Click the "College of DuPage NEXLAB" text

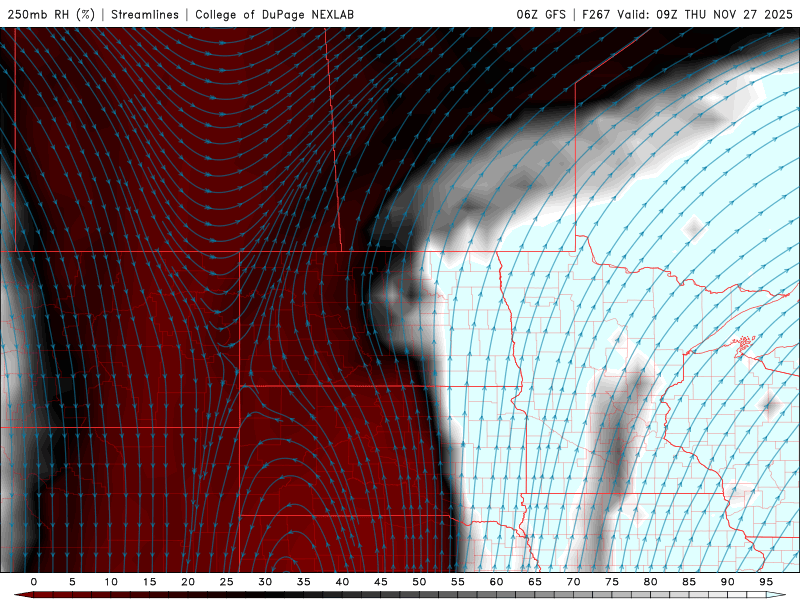tap(274, 14)
